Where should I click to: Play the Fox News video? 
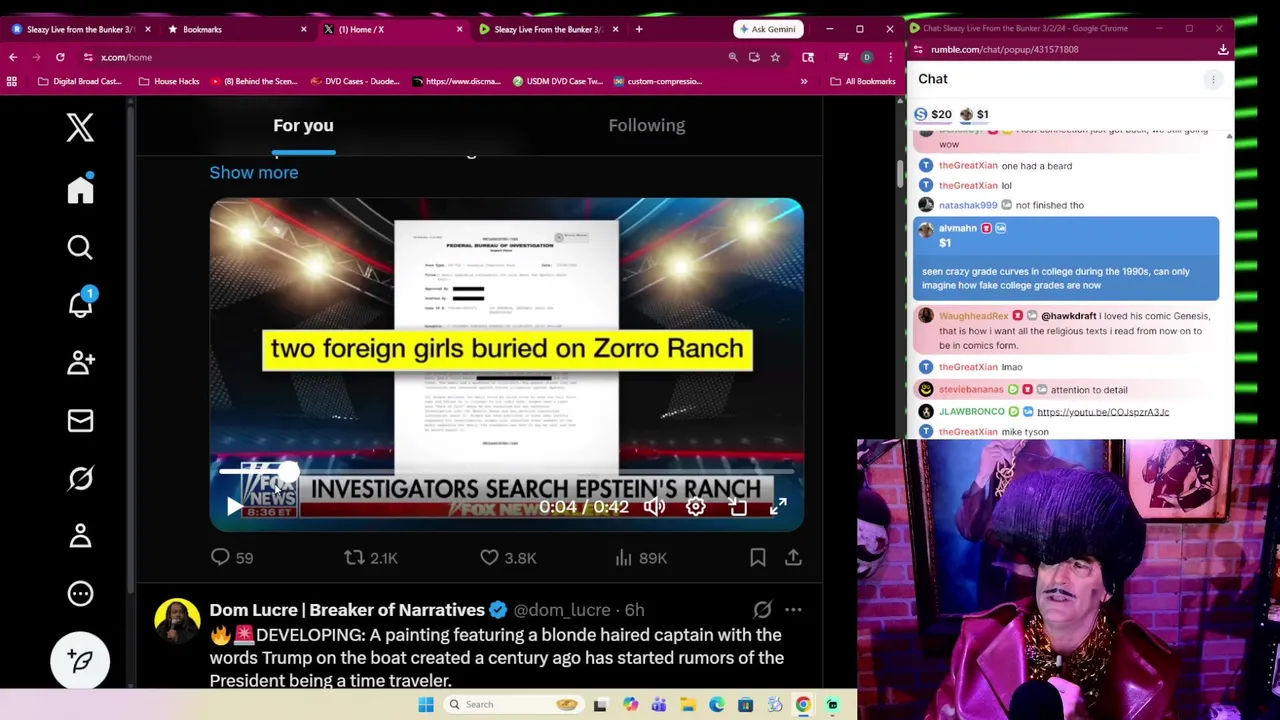tap(233, 507)
